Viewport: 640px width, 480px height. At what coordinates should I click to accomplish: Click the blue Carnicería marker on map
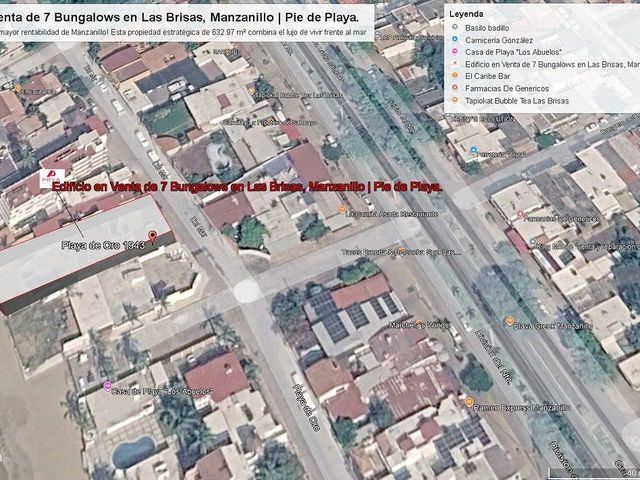tap(473, 150)
